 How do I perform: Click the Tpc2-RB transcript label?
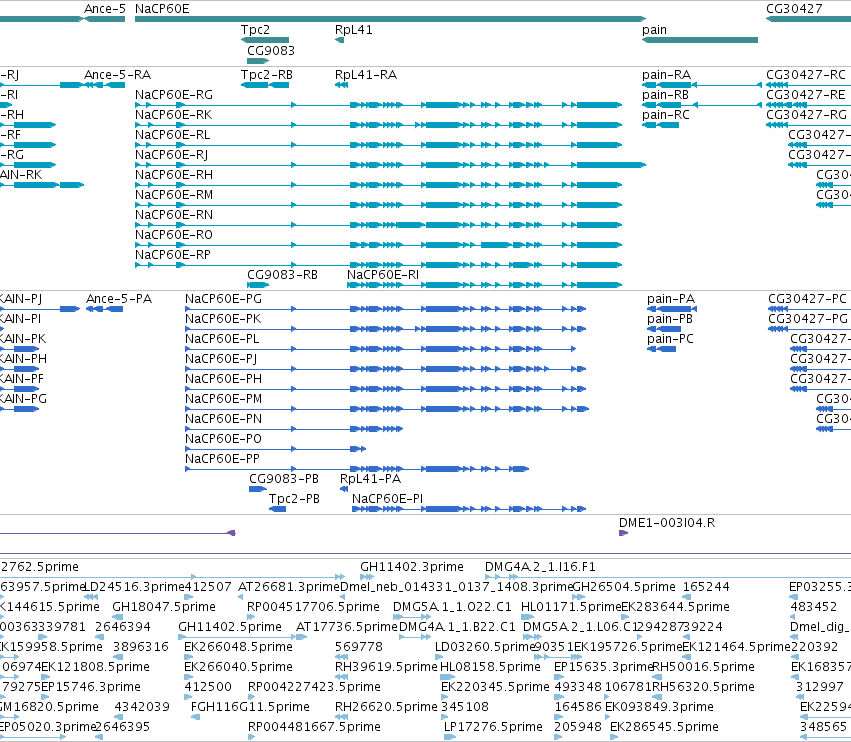click(x=267, y=75)
